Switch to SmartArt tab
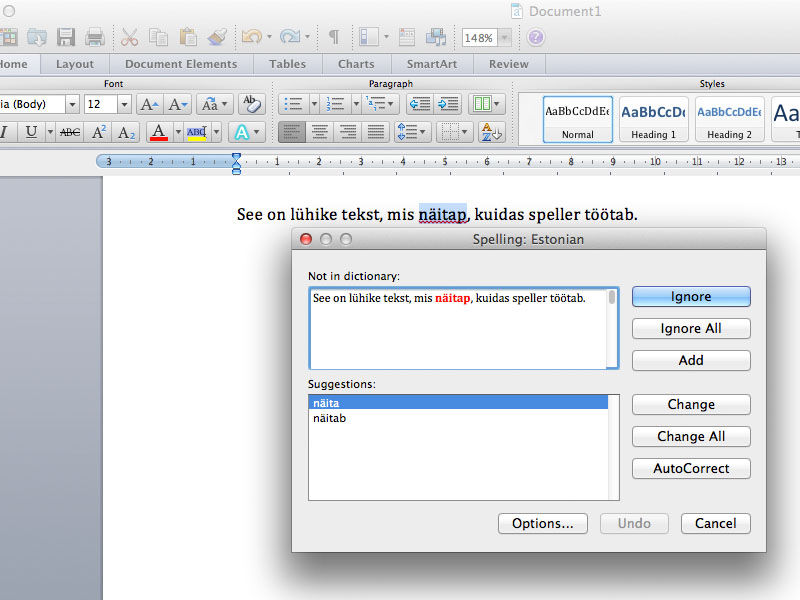This screenshot has height=600, width=800. (x=432, y=64)
